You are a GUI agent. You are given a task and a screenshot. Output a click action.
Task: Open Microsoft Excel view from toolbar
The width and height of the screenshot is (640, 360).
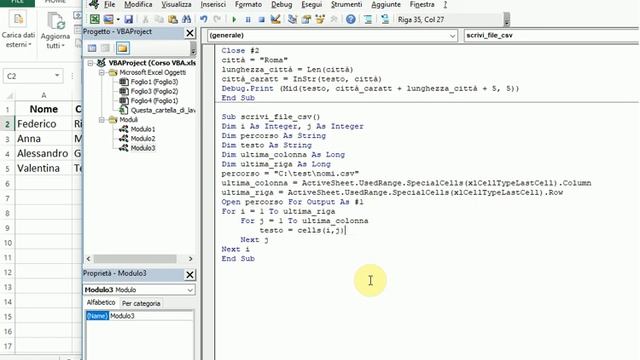[x=95, y=19]
